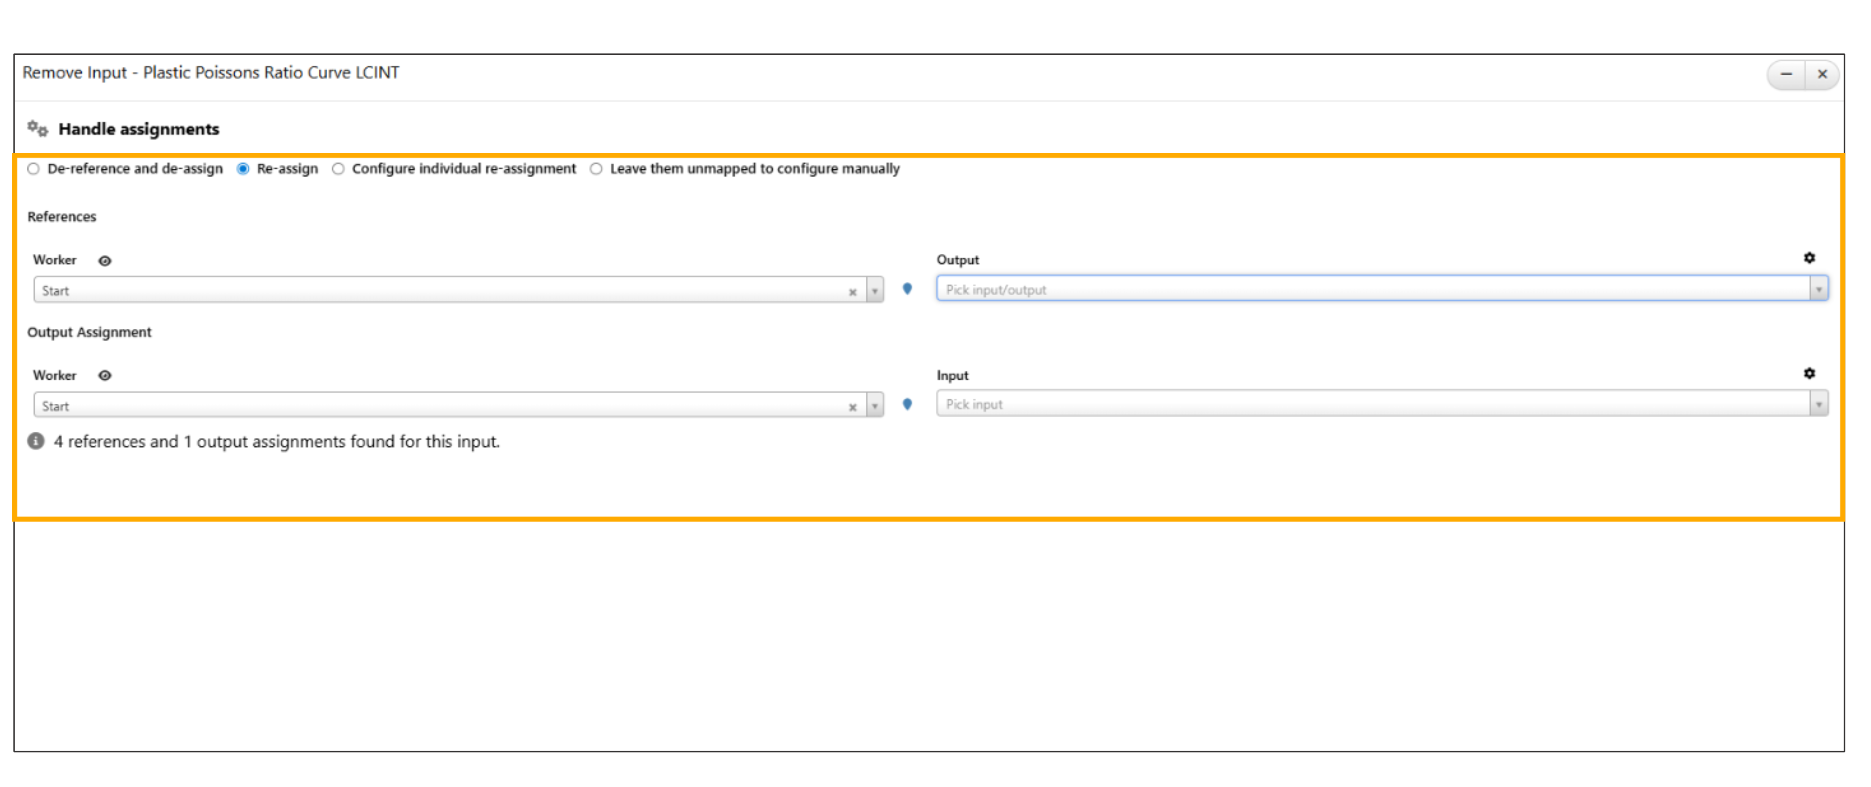
Task: Click the blue pin icon in References row
Action: click(x=907, y=289)
